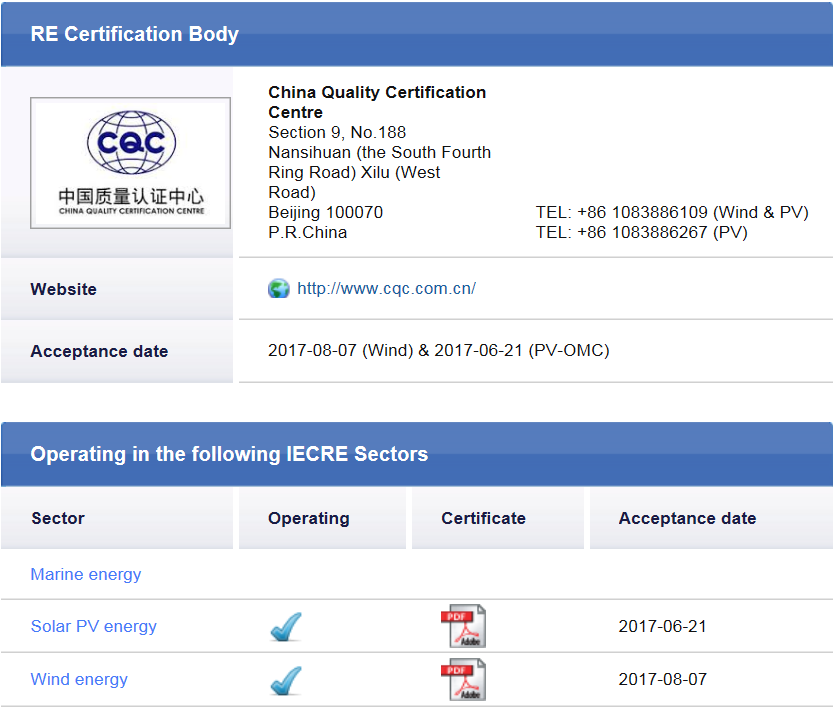Click the Wind energy operating checkmark

tap(286, 680)
